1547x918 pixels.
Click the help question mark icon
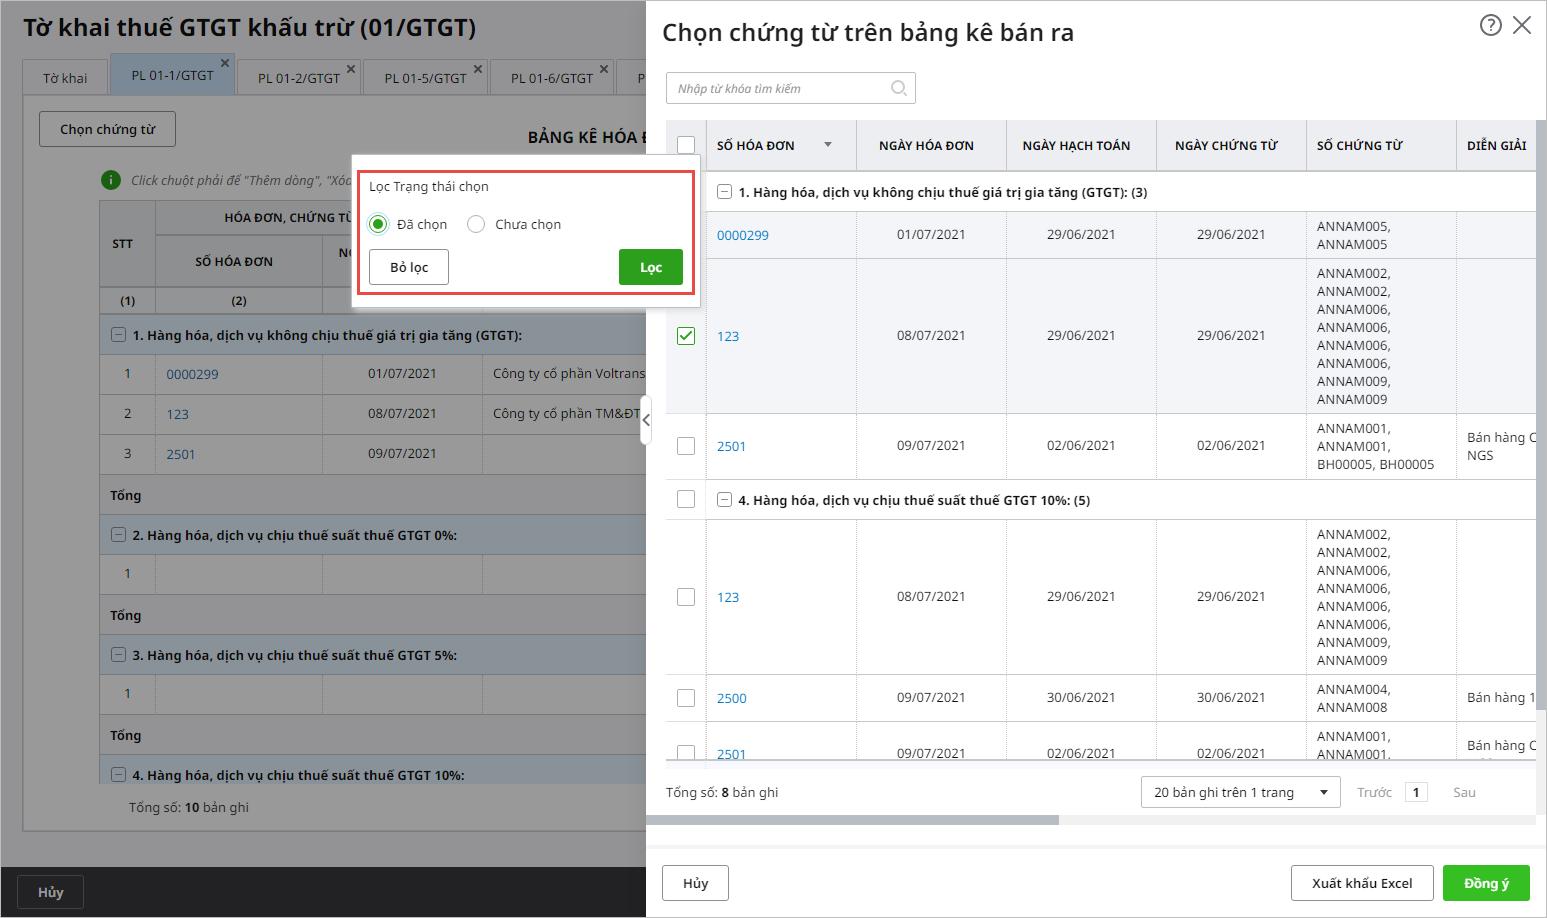pos(1490,25)
